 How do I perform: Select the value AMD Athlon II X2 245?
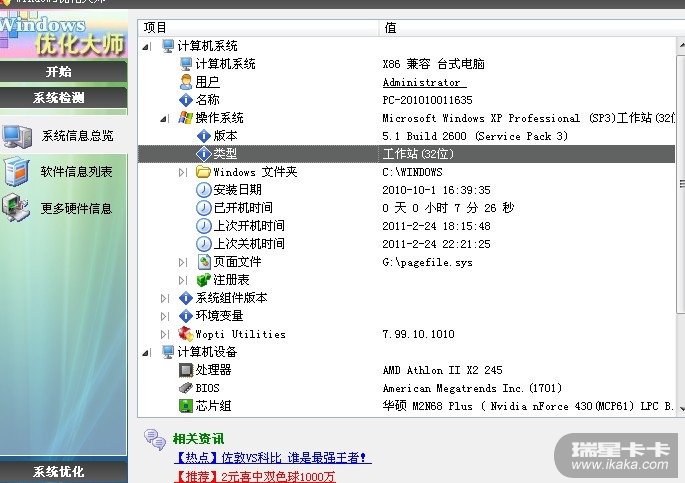(442, 370)
